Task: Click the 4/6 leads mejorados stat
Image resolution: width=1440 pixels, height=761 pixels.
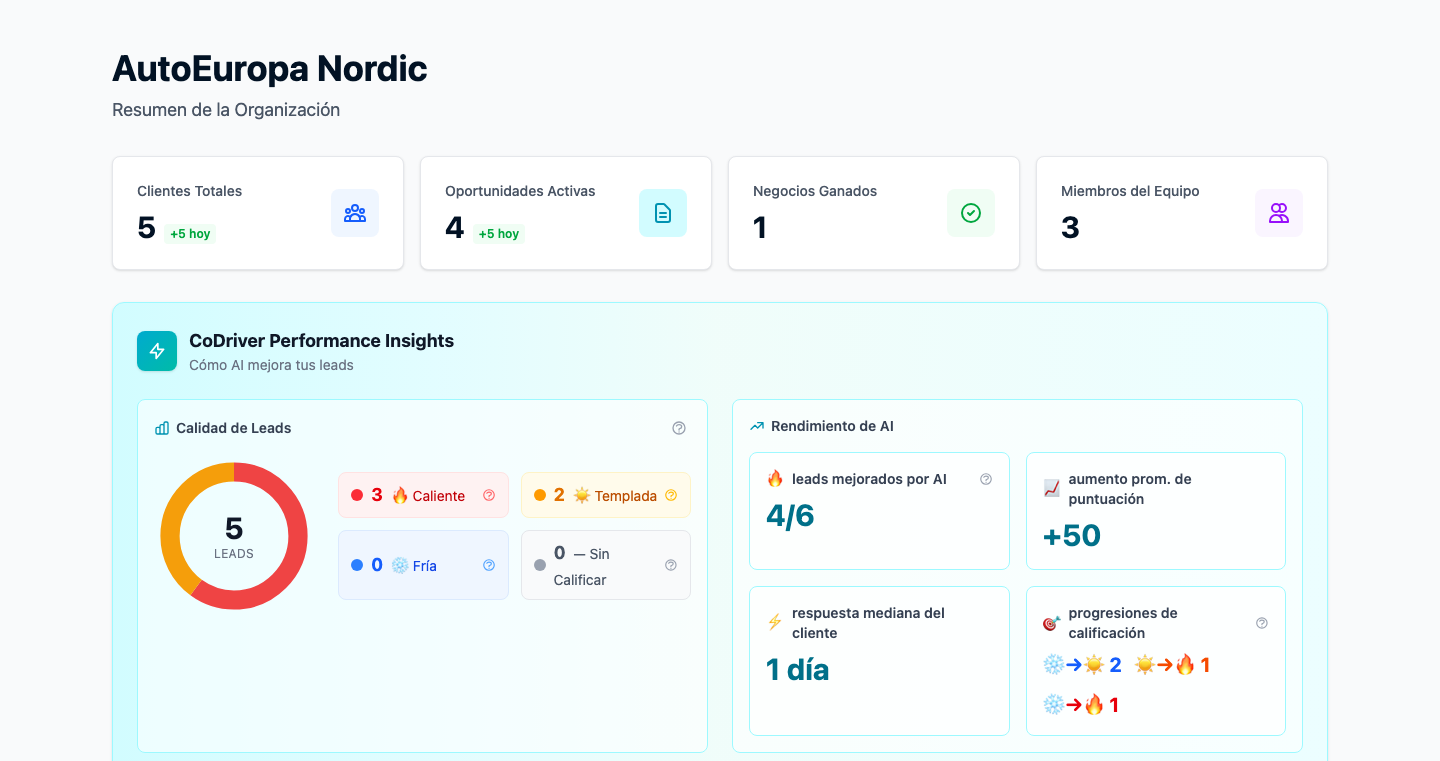Action: [x=789, y=516]
